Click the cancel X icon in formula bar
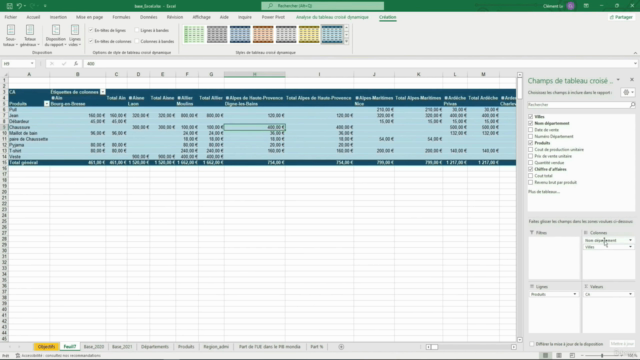Image resolution: width=640 pixels, height=360 pixels. 52,64
